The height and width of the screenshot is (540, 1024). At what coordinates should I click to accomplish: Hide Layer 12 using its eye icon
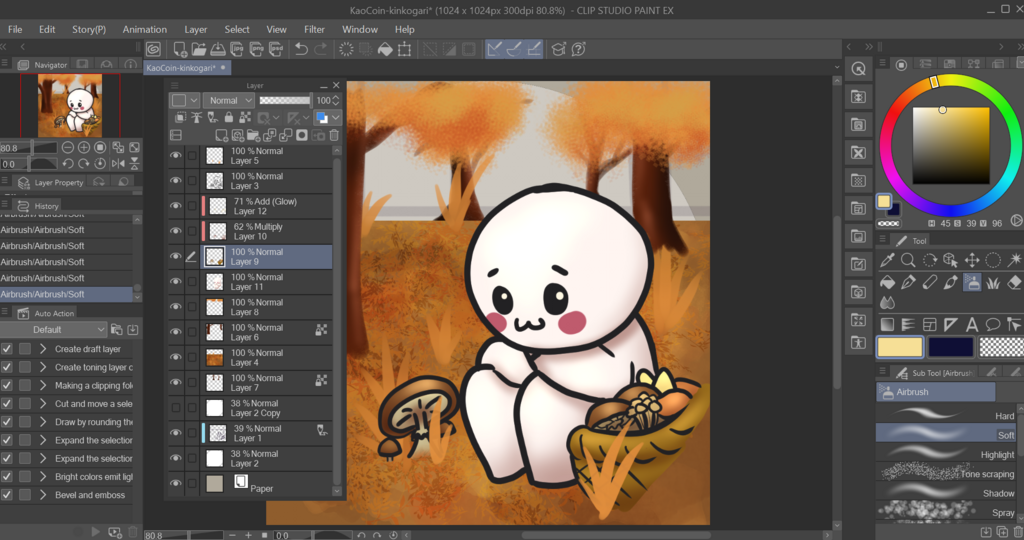click(176, 206)
